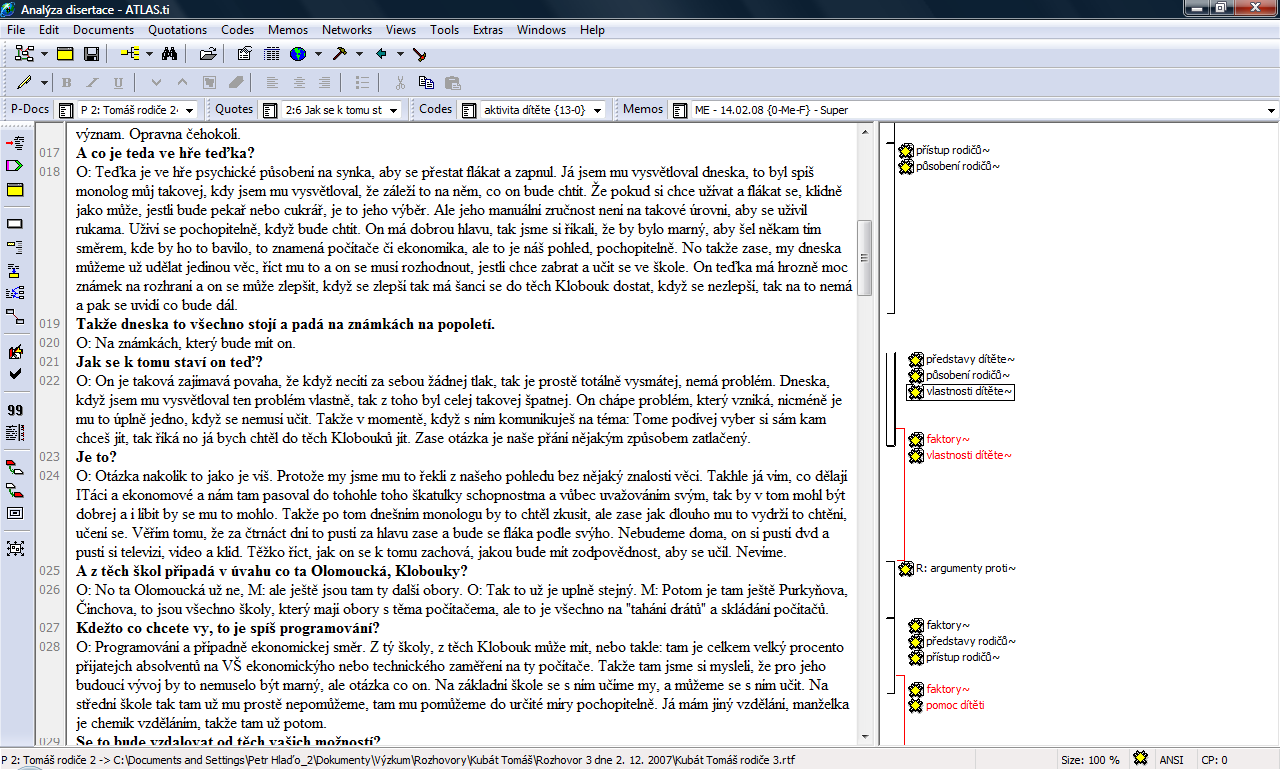Image resolution: width=1280 pixels, height=770 pixels.
Task: Save project with the floppy disk icon
Action: tap(91, 53)
